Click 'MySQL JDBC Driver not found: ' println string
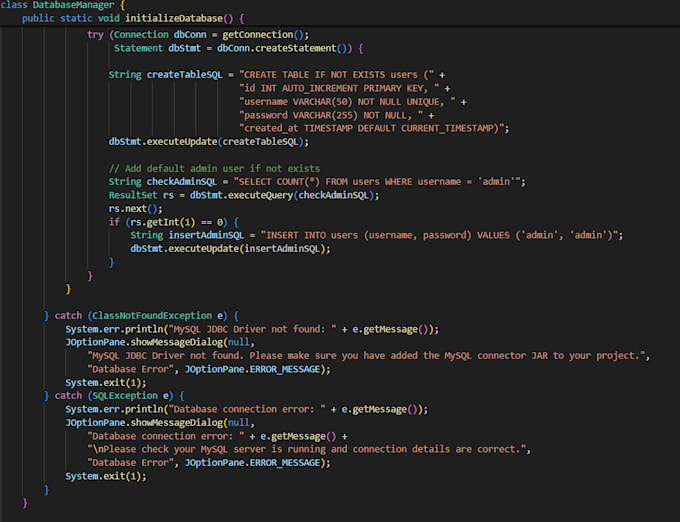 point(252,329)
